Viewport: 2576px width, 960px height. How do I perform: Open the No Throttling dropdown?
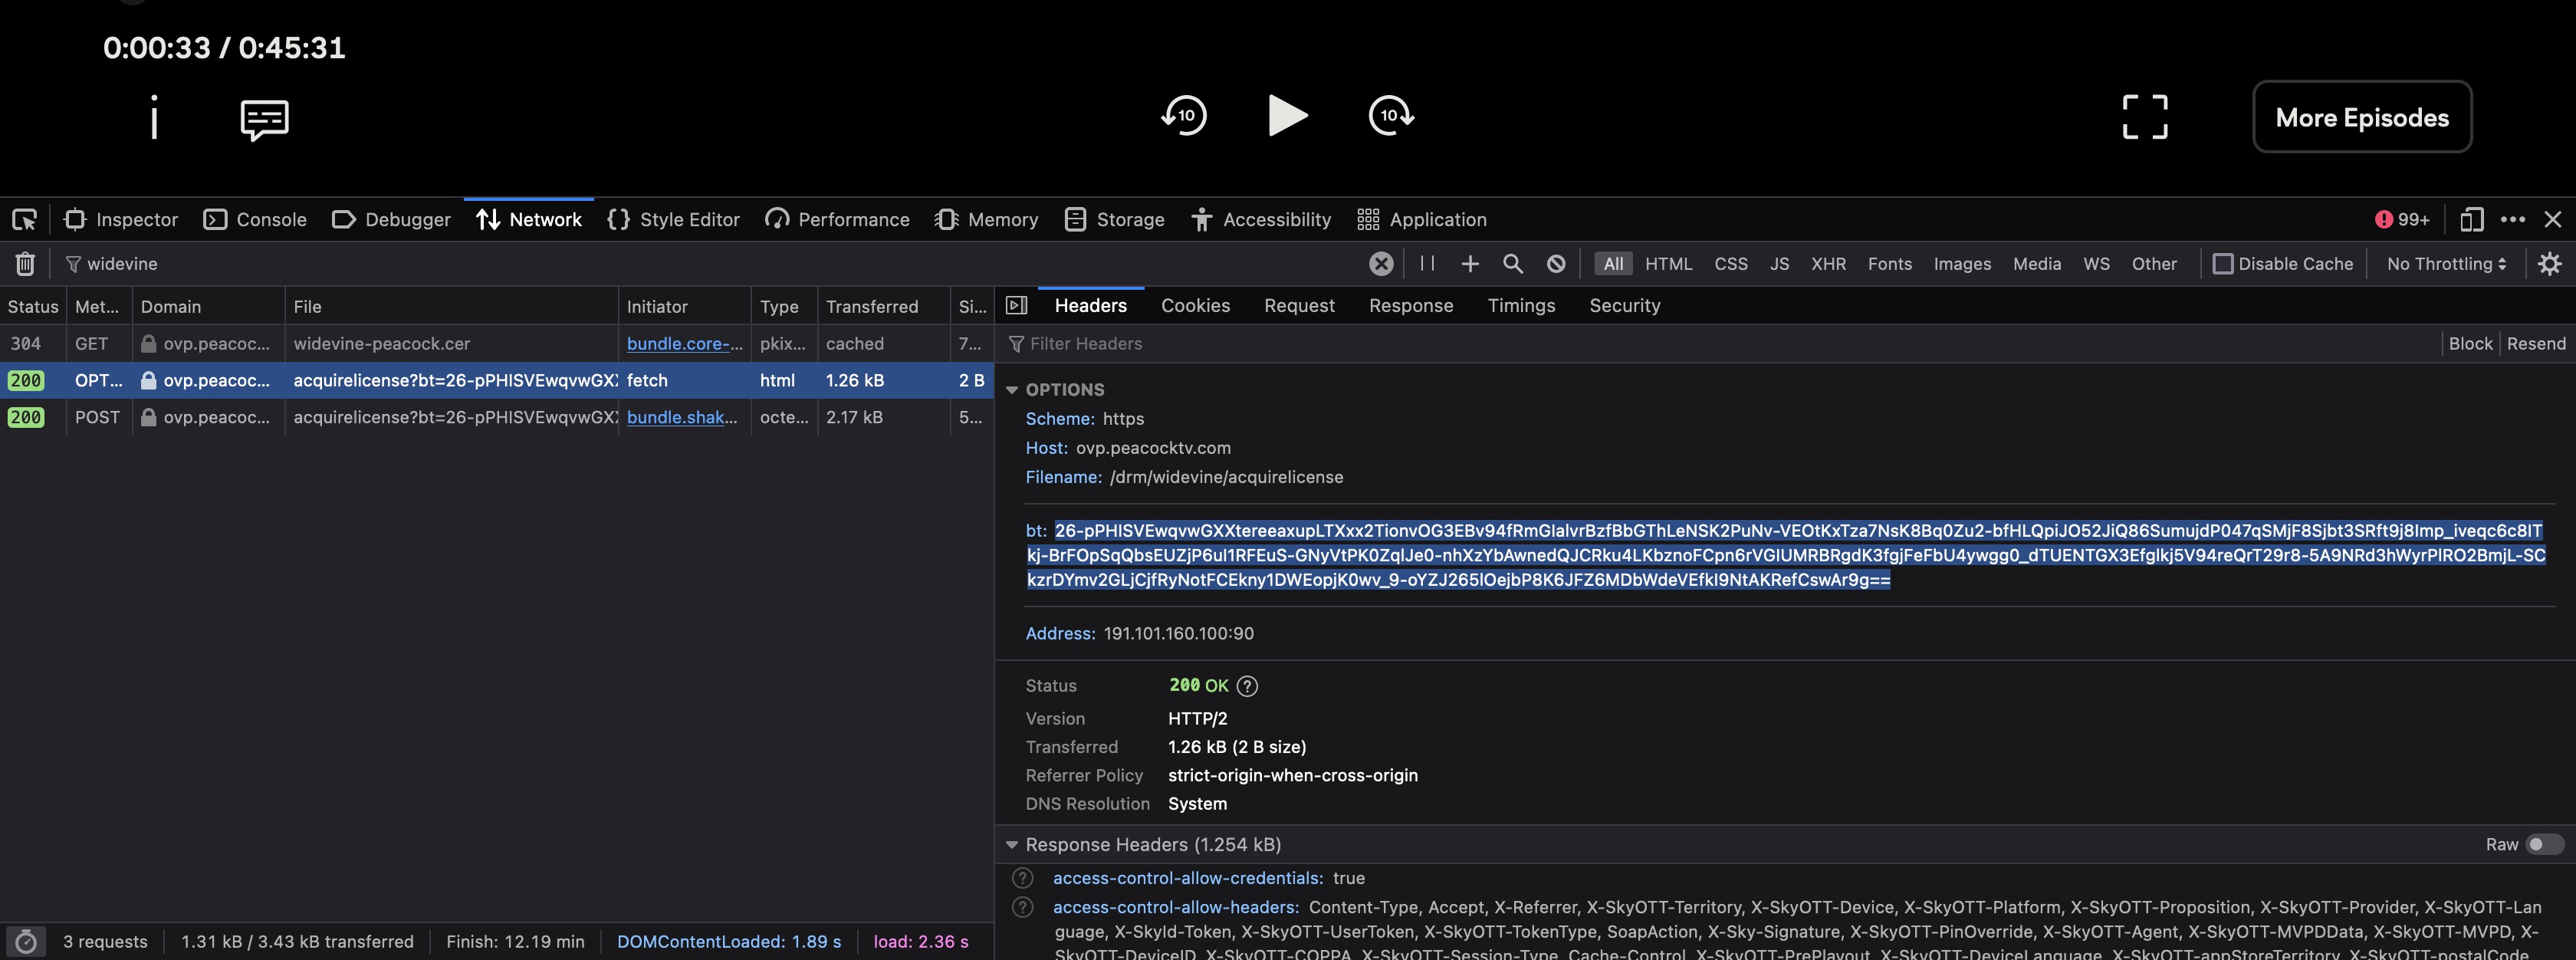[2446, 264]
